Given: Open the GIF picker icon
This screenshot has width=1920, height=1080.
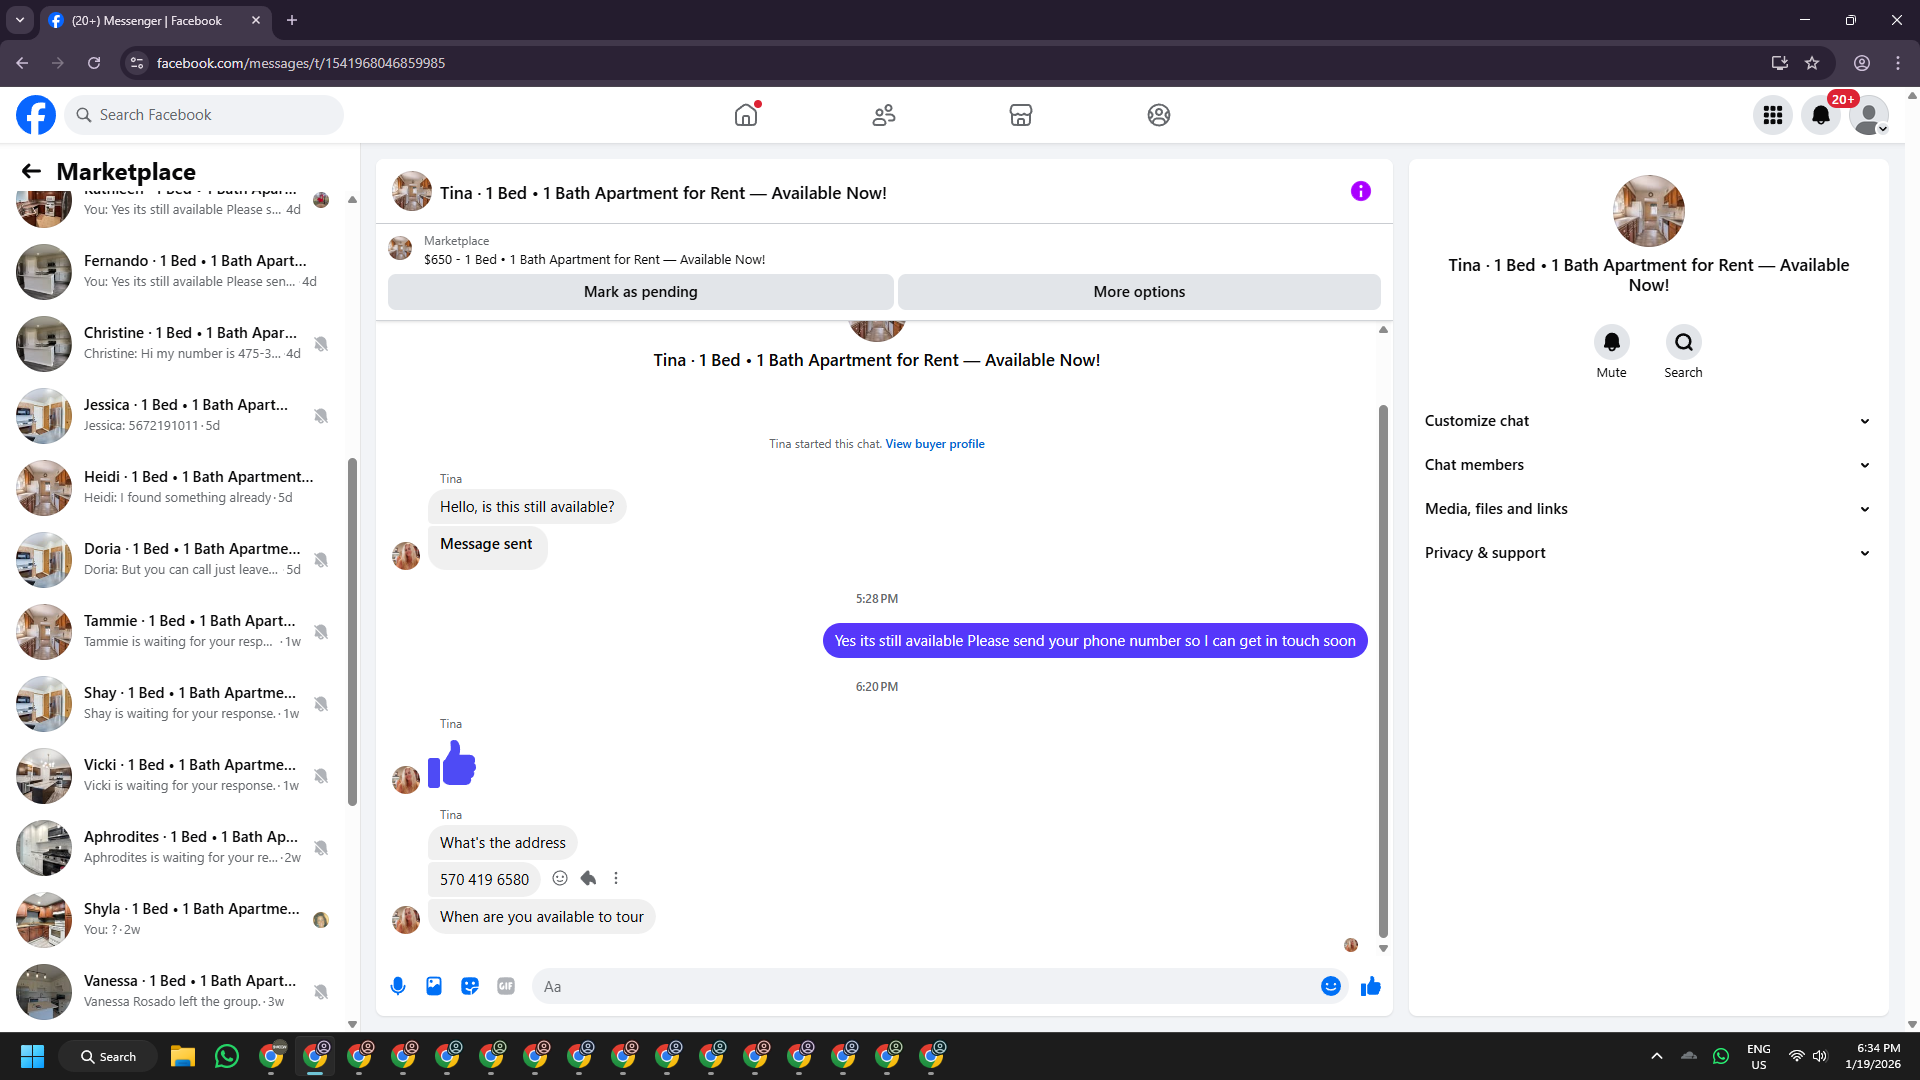Looking at the screenshot, I should [506, 986].
